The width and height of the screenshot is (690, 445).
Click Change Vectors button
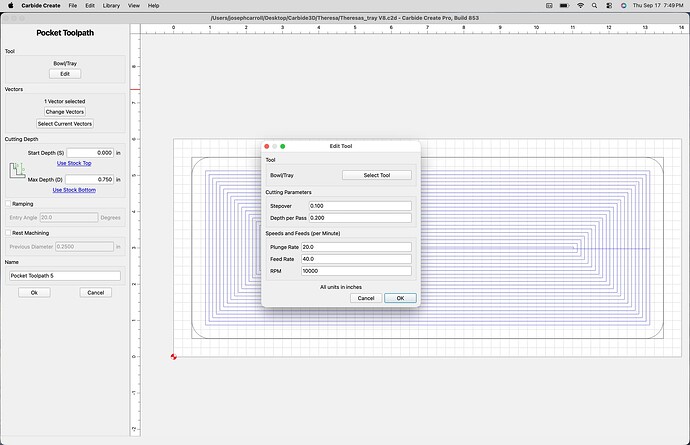tap(65, 112)
